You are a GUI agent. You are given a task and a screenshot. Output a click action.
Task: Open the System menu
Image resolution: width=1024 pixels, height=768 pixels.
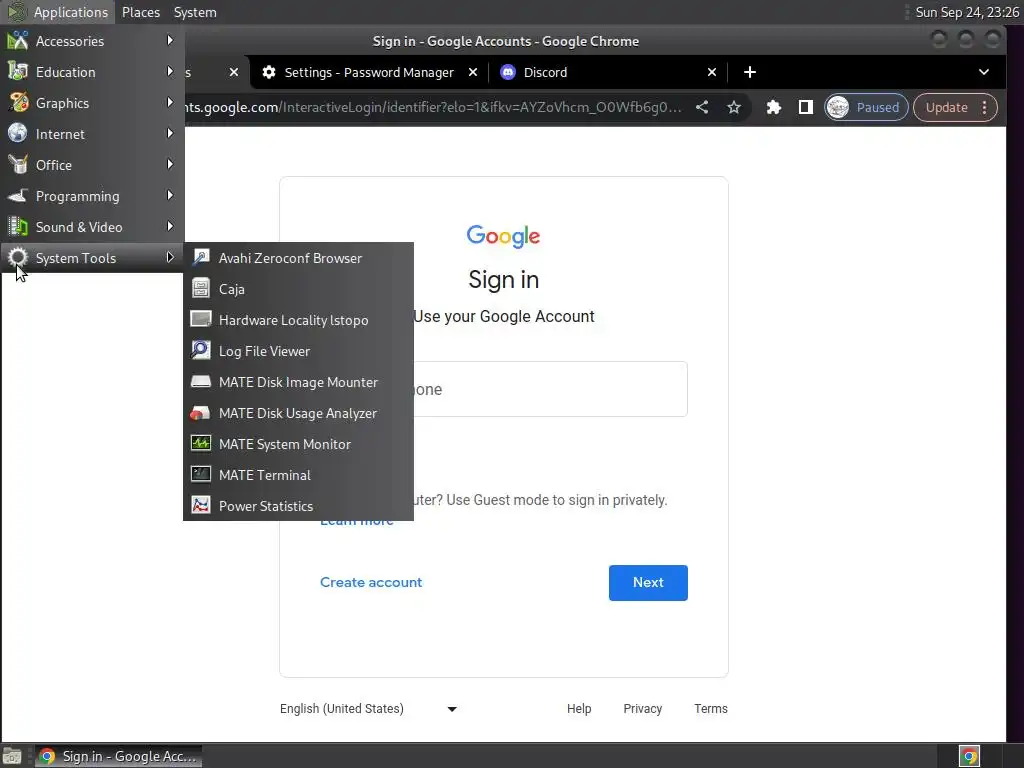(x=195, y=12)
